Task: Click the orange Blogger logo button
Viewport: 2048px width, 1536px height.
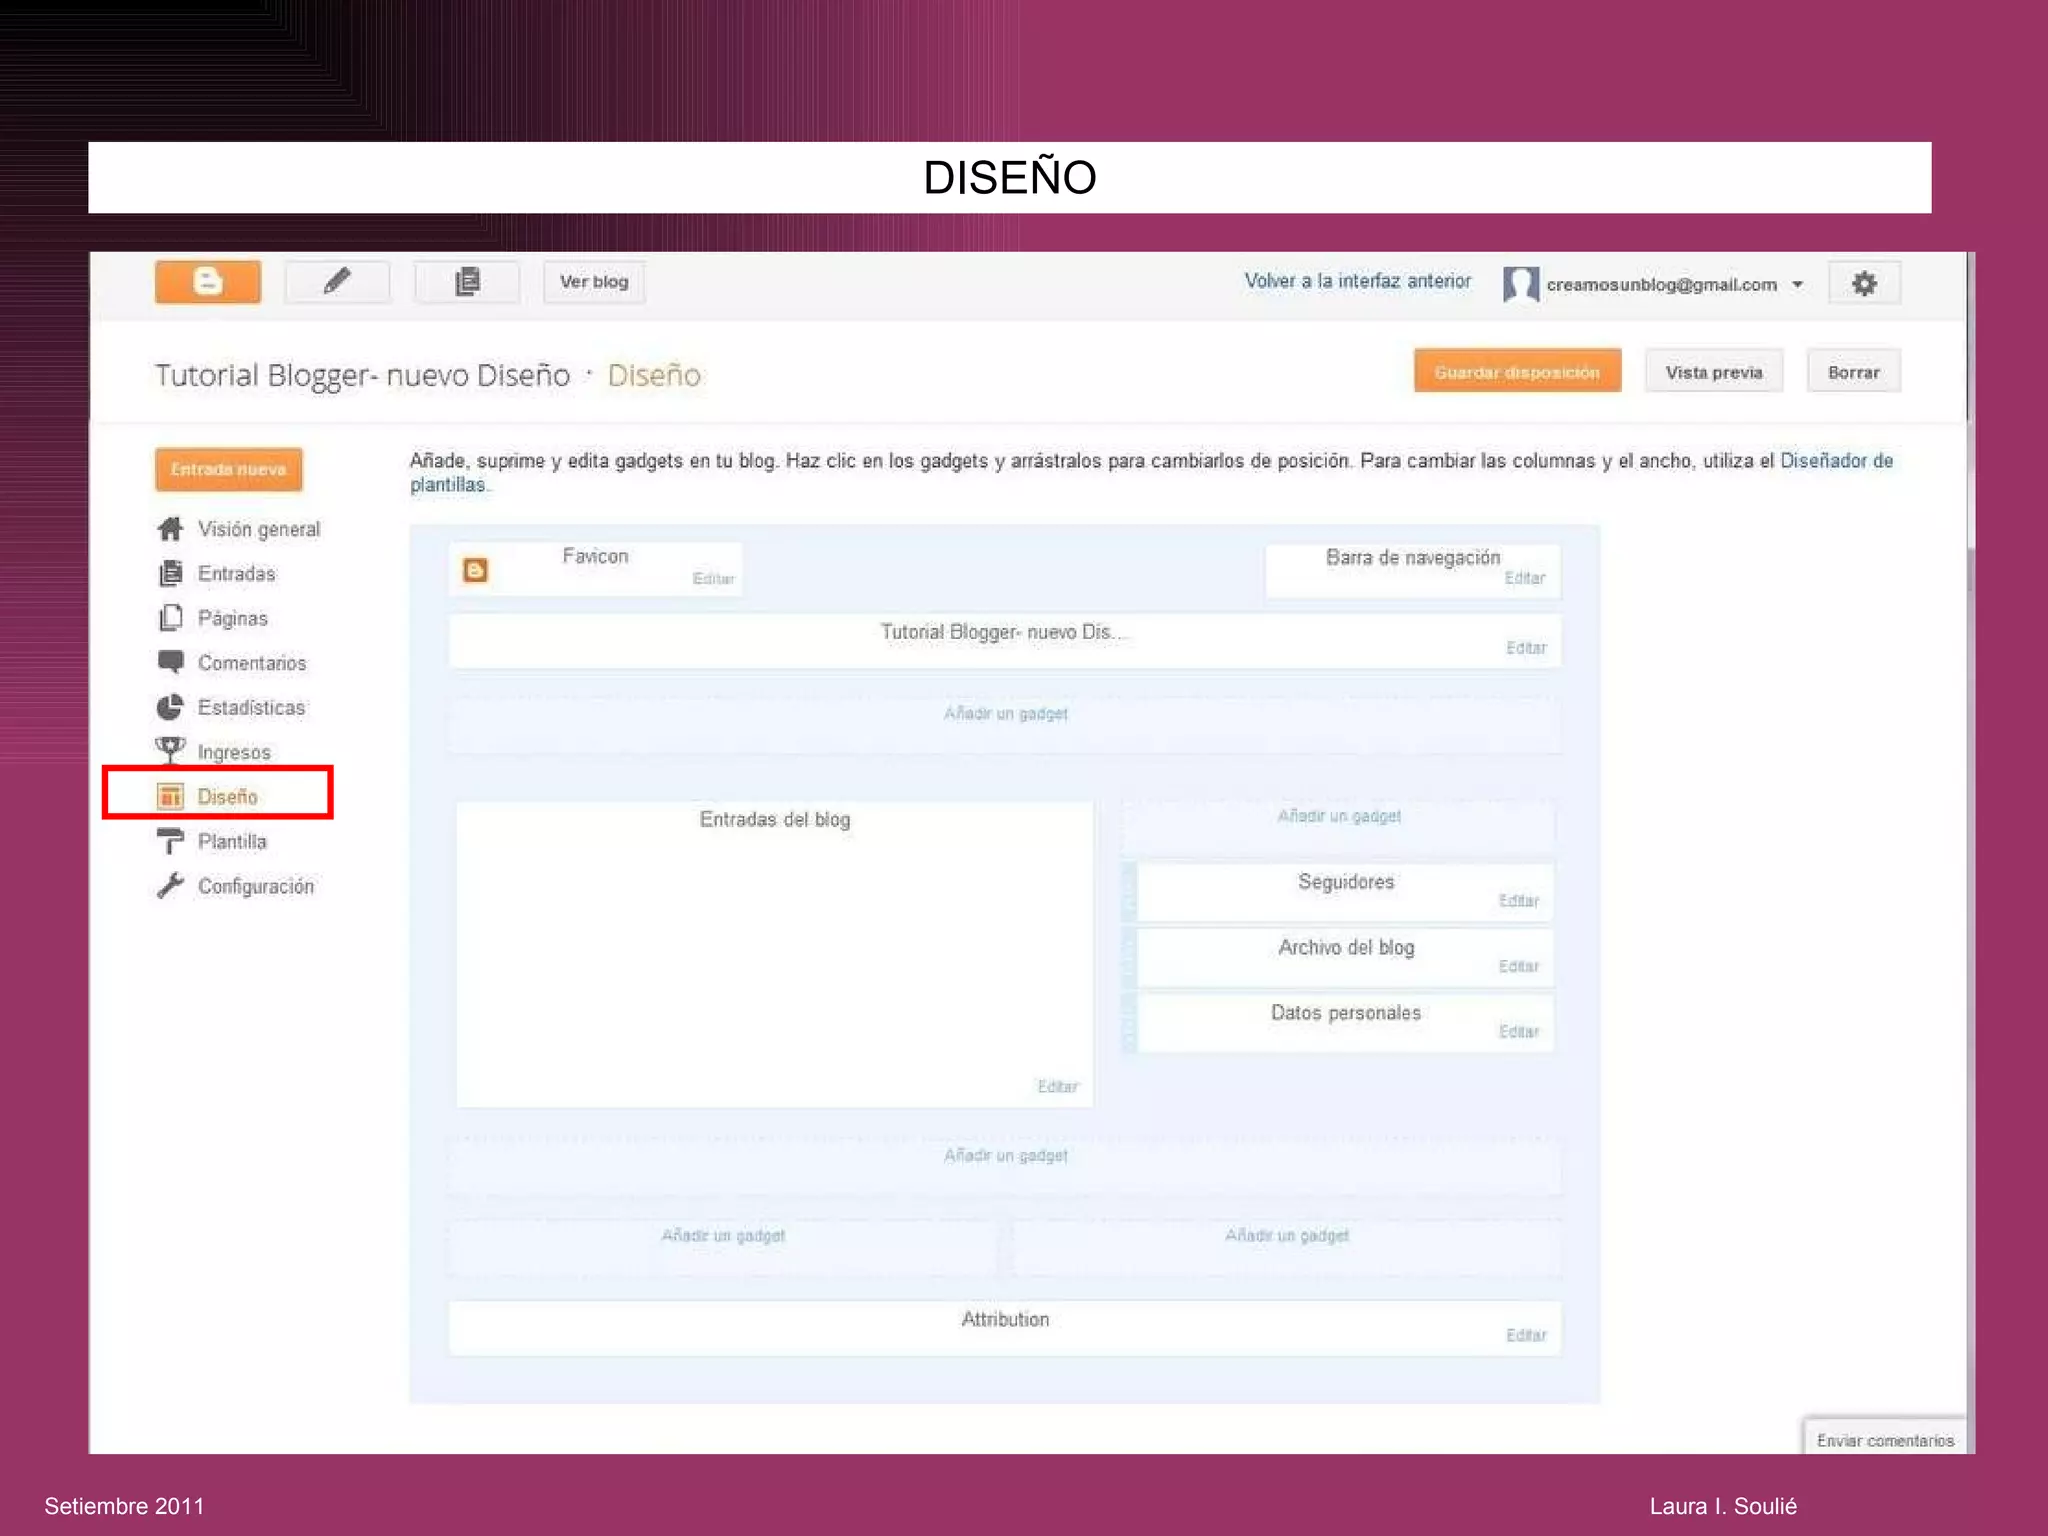Action: point(207,282)
